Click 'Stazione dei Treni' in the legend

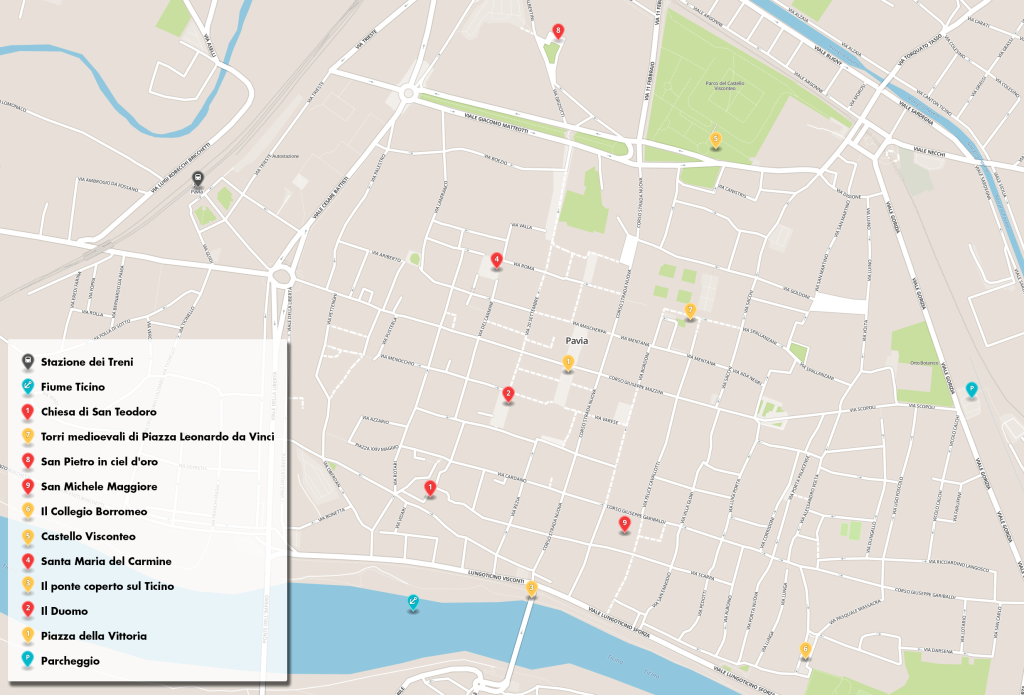(x=86, y=361)
